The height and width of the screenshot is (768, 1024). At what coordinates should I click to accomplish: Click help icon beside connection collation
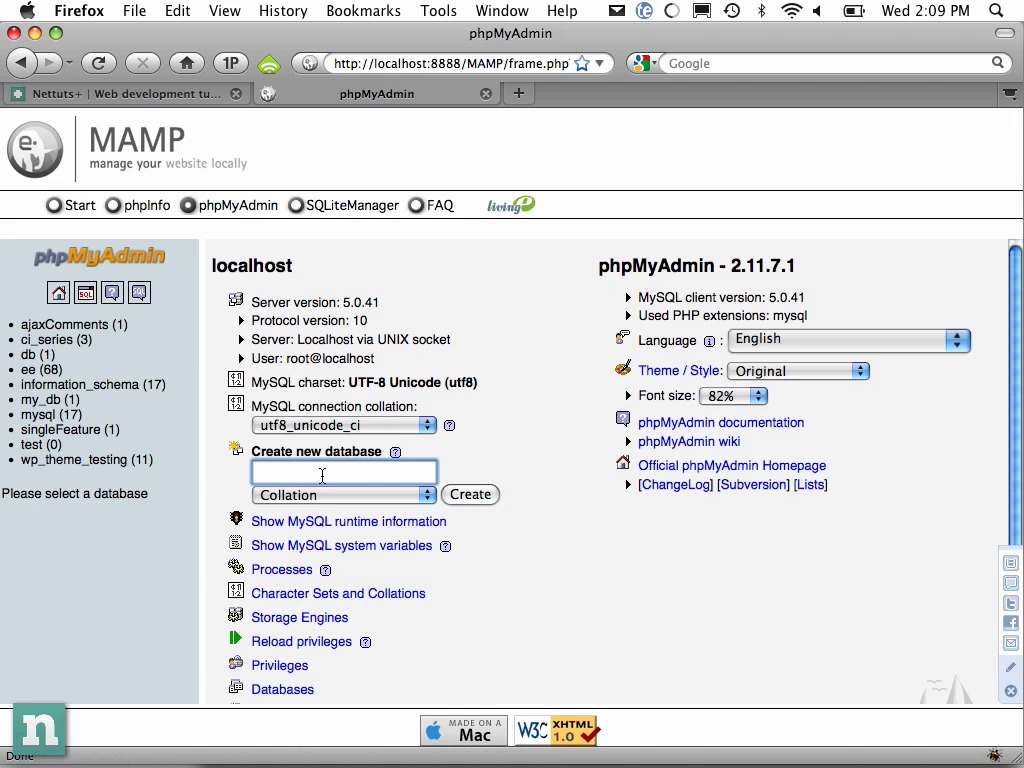(x=449, y=425)
